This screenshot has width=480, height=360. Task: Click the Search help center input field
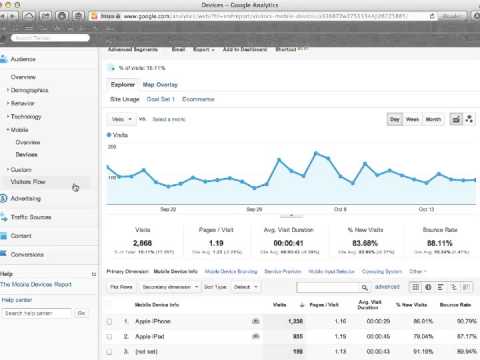[37, 313]
